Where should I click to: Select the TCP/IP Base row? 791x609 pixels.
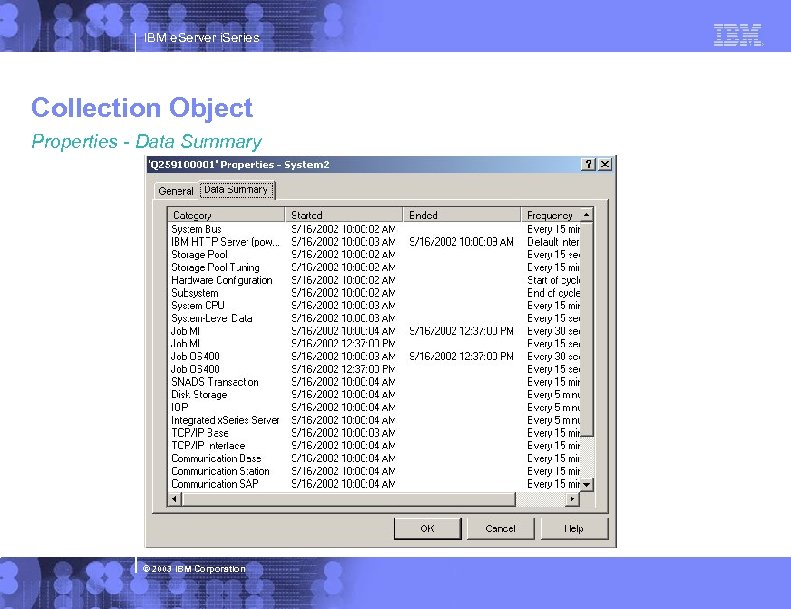374,433
